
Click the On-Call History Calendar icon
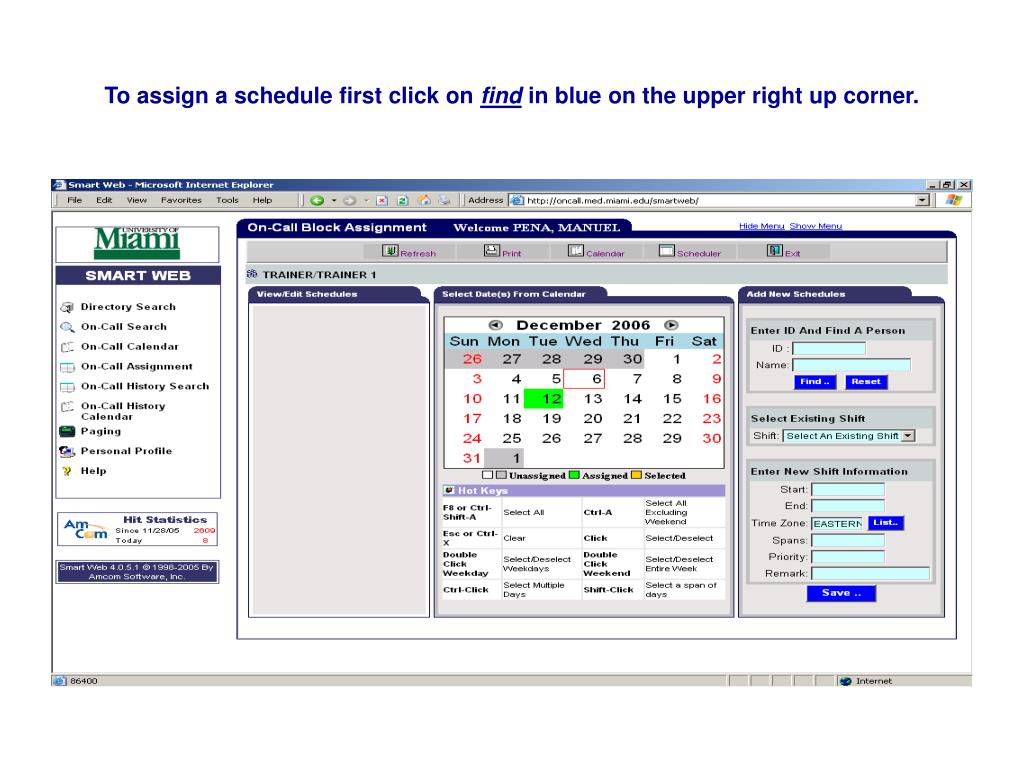click(x=67, y=406)
